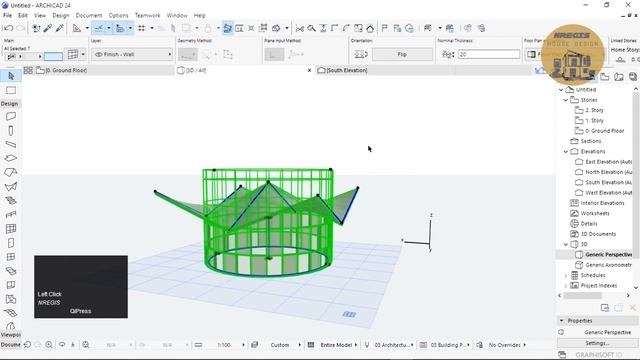Viewport: 640px width, 360px height.
Task: Select the Arrow tool in toolbox
Action: coord(11,76)
